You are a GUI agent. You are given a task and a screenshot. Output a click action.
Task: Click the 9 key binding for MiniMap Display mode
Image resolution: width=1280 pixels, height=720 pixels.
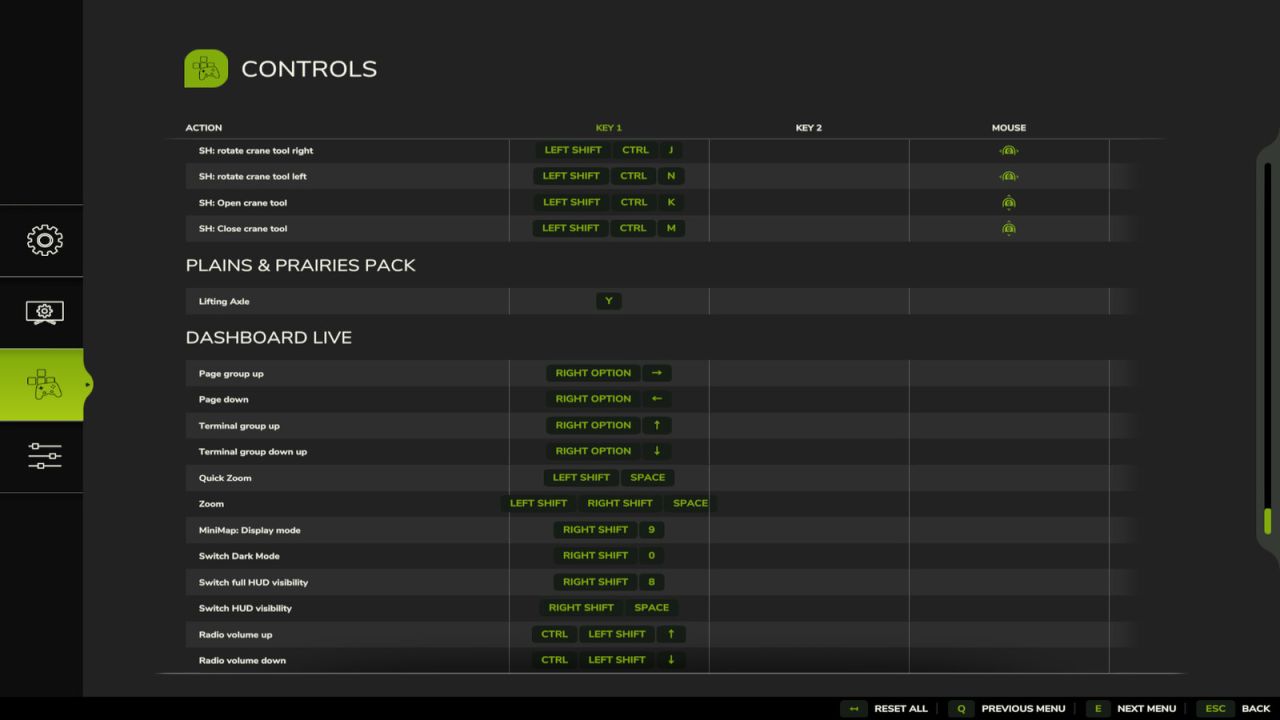651,529
